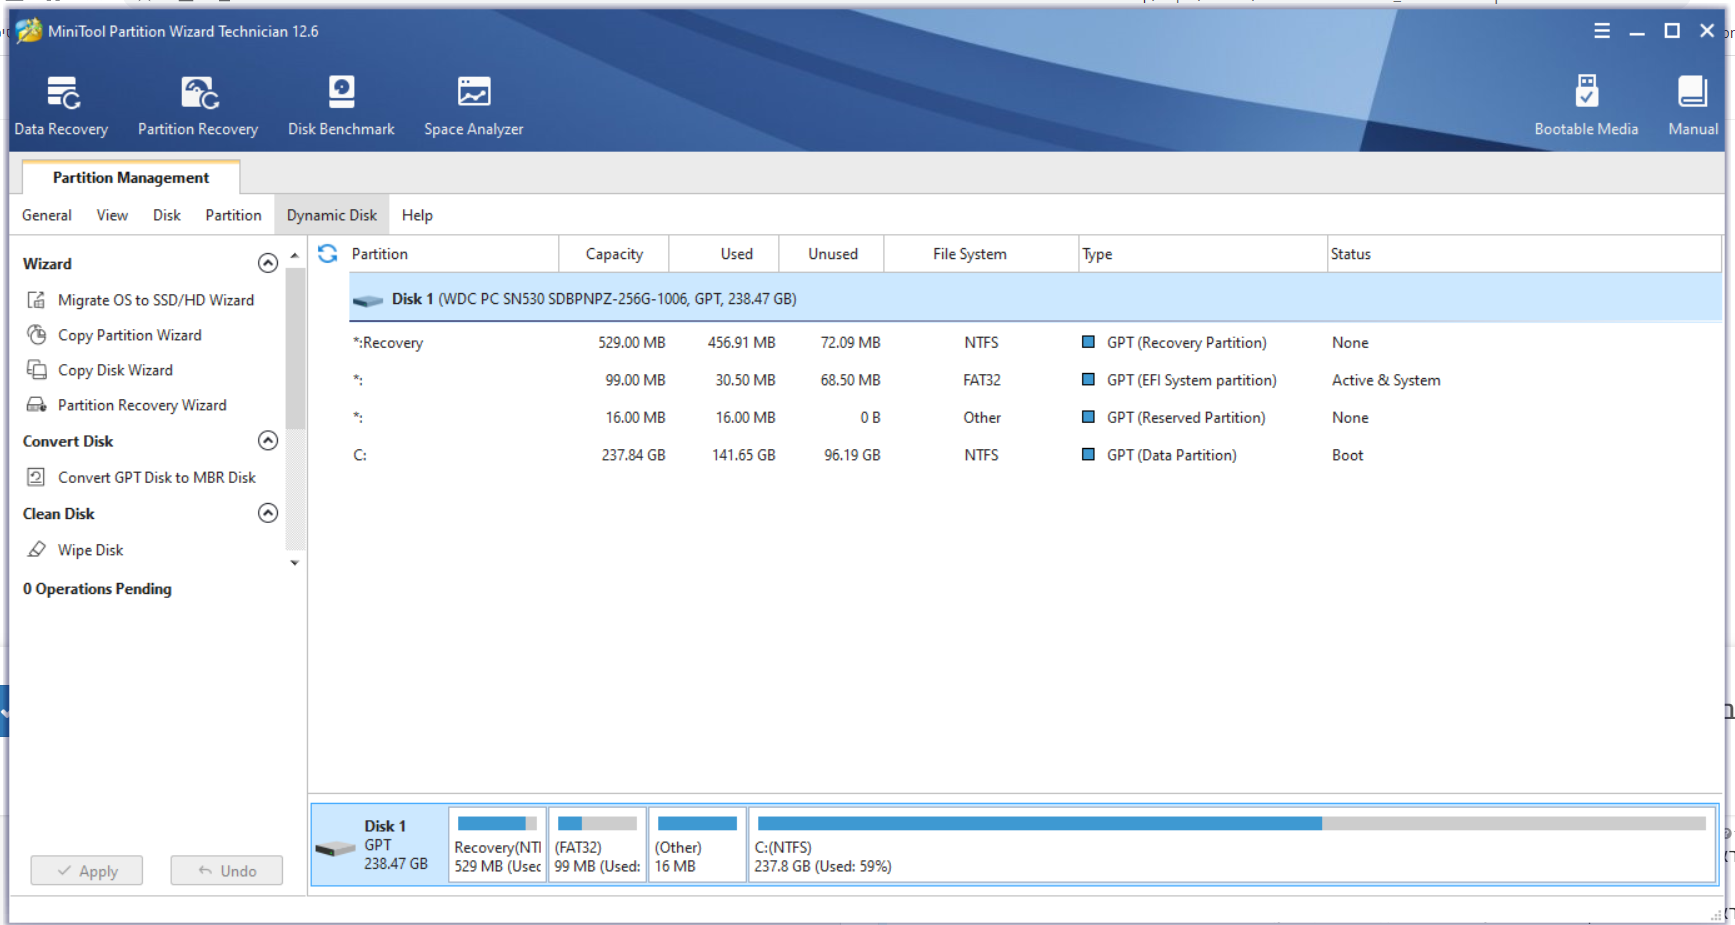Select Recovery(NTFS) block in disk map

(x=497, y=845)
